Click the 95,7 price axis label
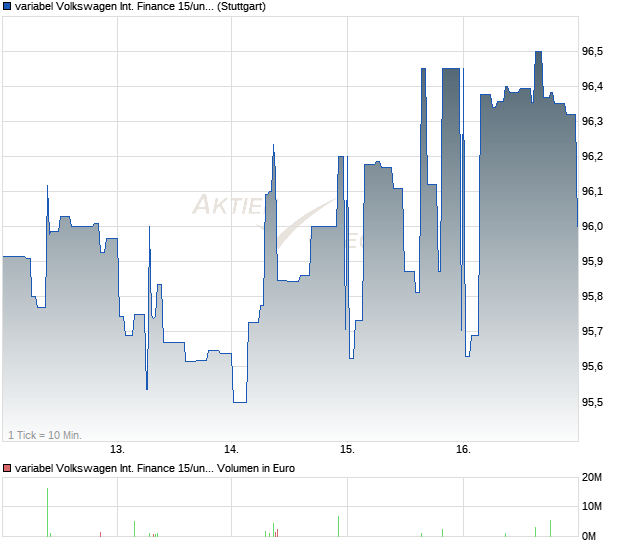This screenshot has width=620, height=546. point(593,332)
